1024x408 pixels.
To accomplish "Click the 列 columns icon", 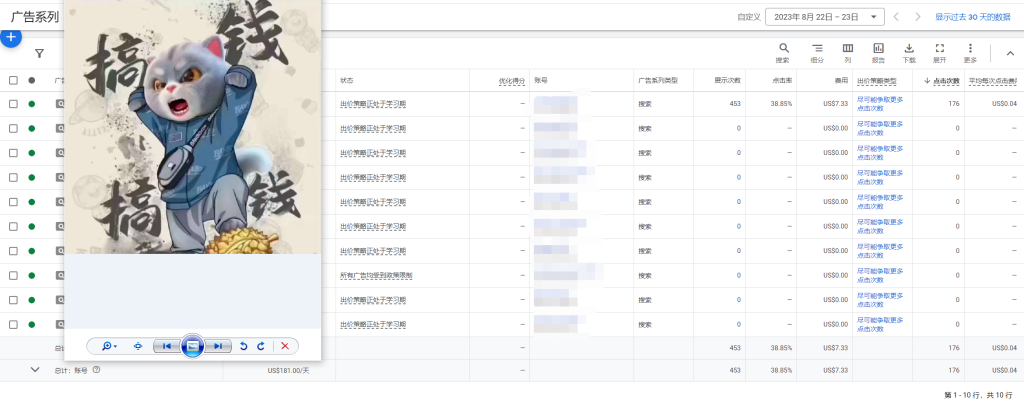I will click(848, 48).
